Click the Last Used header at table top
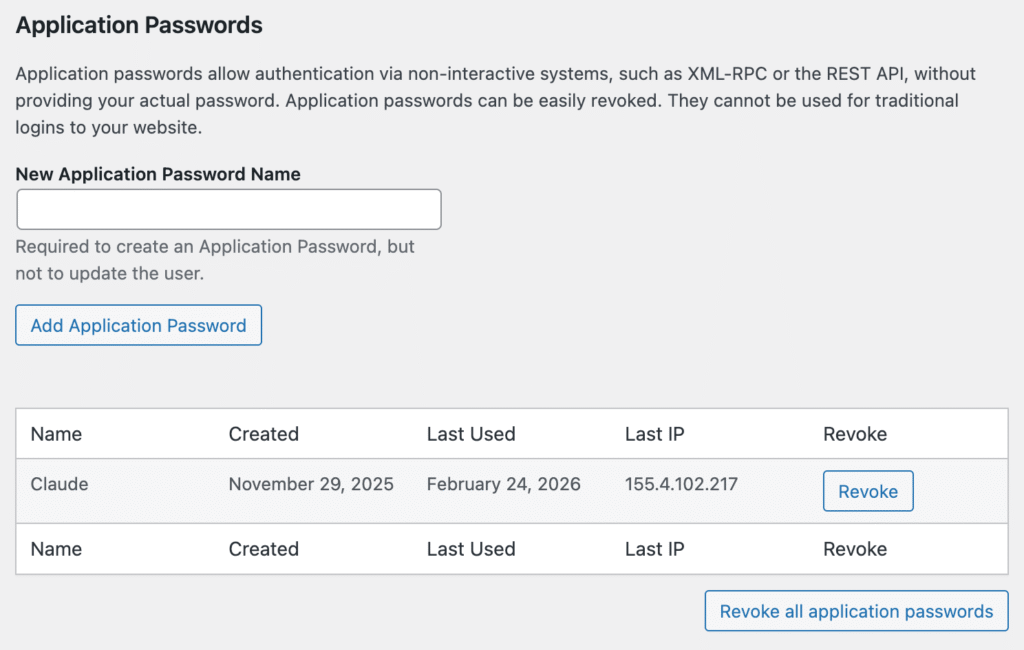The height and width of the screenshot is (650, 1024). click(470, 434)
